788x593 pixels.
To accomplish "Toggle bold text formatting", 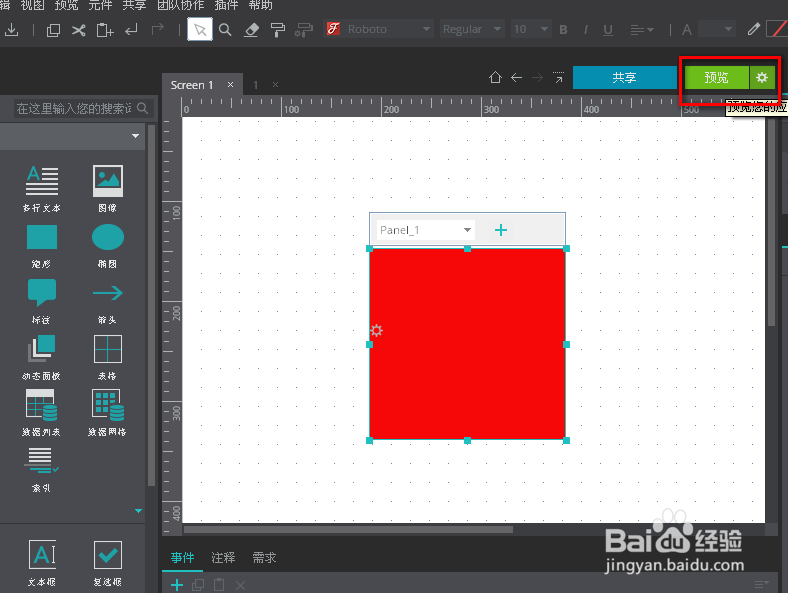I will [563, 30].
